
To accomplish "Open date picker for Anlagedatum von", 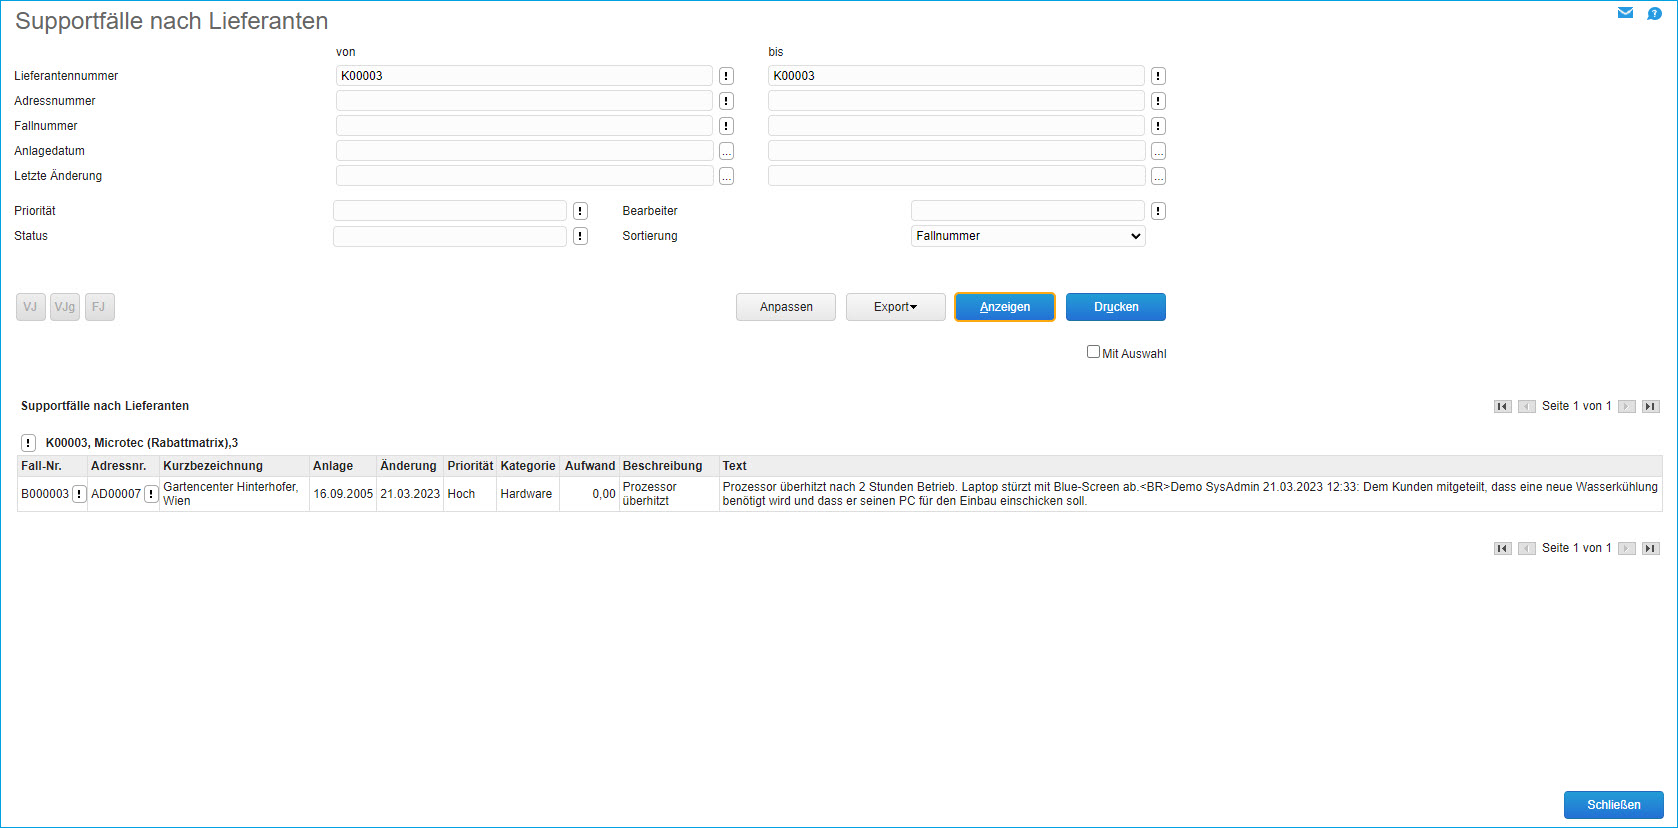I will pyautogui.click(x=726, y=151).
